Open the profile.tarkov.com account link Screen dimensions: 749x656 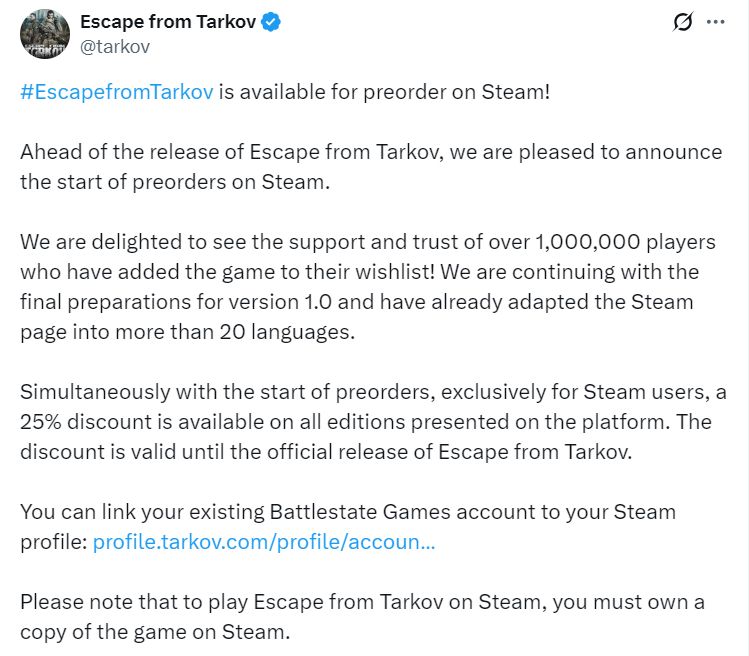263,543
